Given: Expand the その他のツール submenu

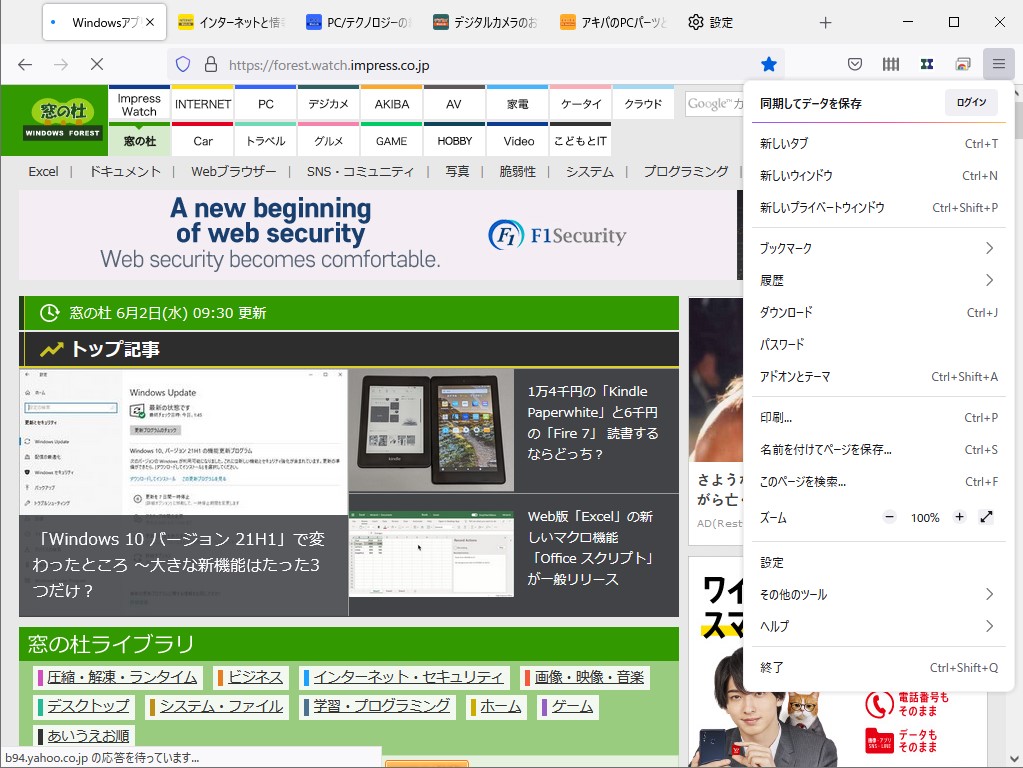Looking at the screenshot, I should (878, 593).
